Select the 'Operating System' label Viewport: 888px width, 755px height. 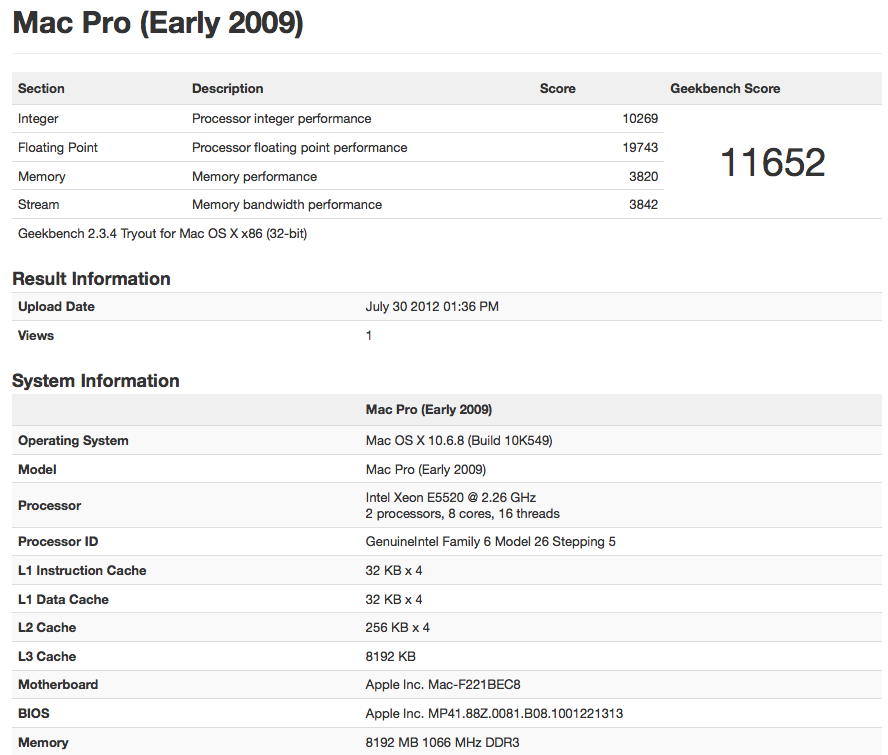pos(73,441)
